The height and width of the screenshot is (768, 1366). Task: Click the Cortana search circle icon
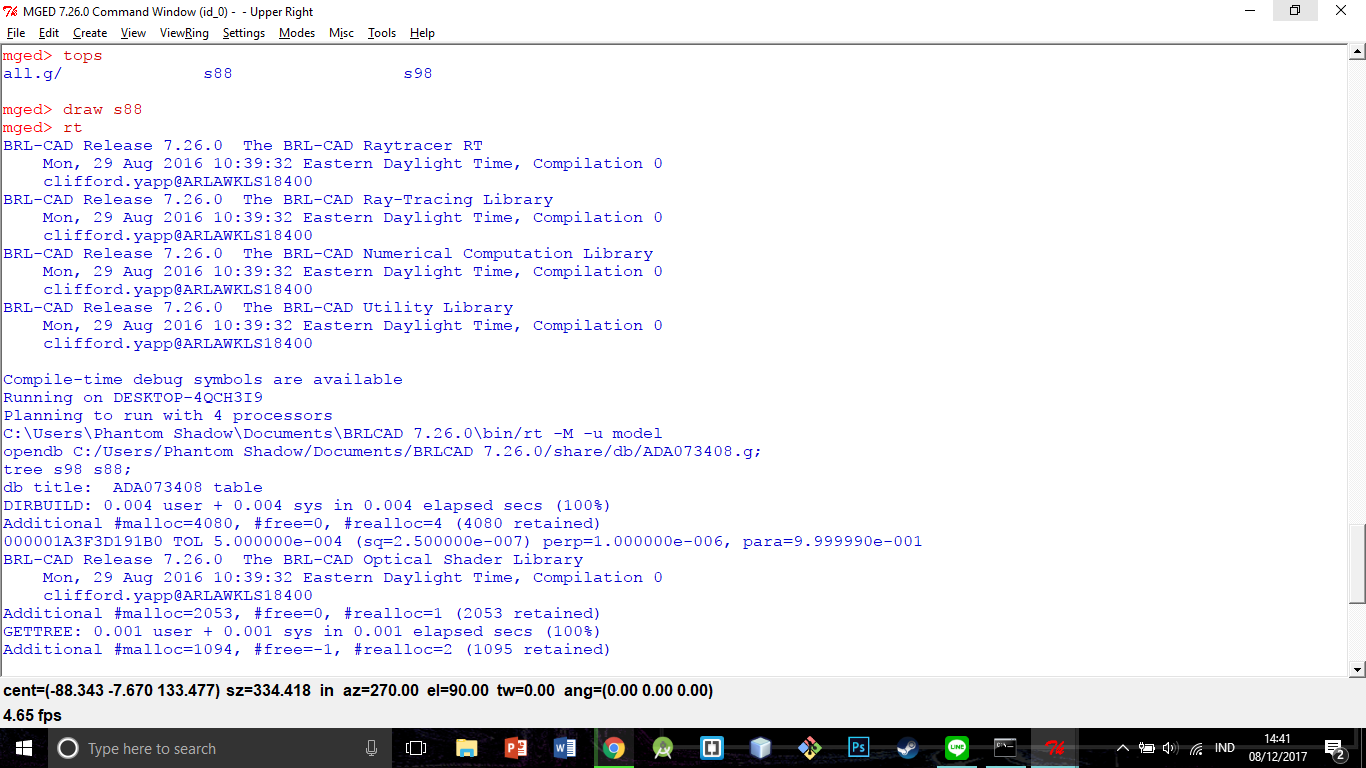[68, 748]
